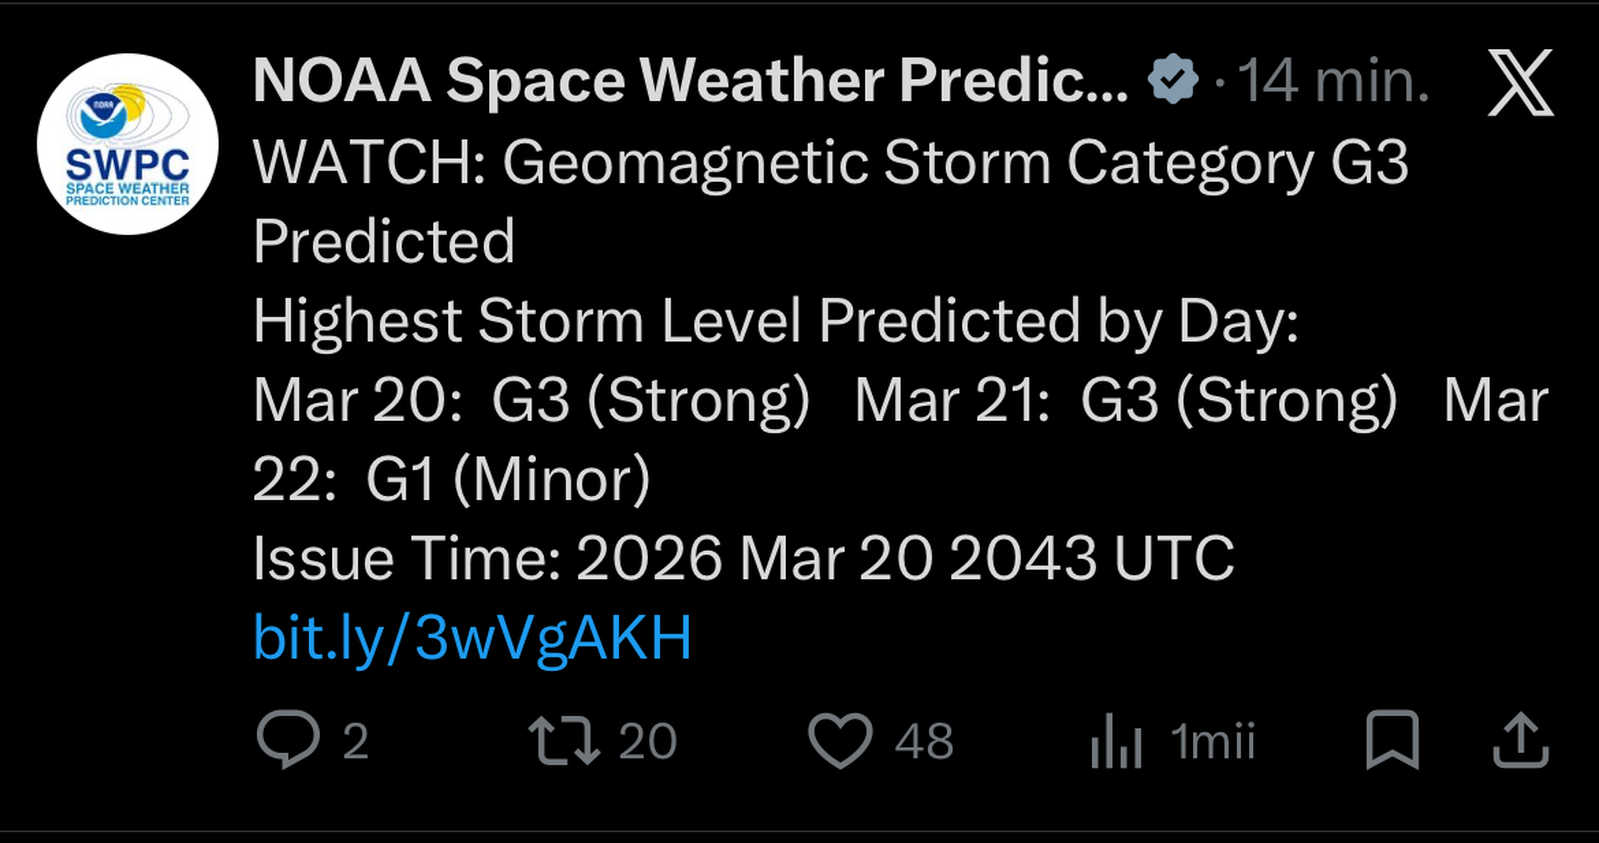Open the bit.ly/3wVgAKH link
Screen dimensions: 1599x843
(472, 638)
